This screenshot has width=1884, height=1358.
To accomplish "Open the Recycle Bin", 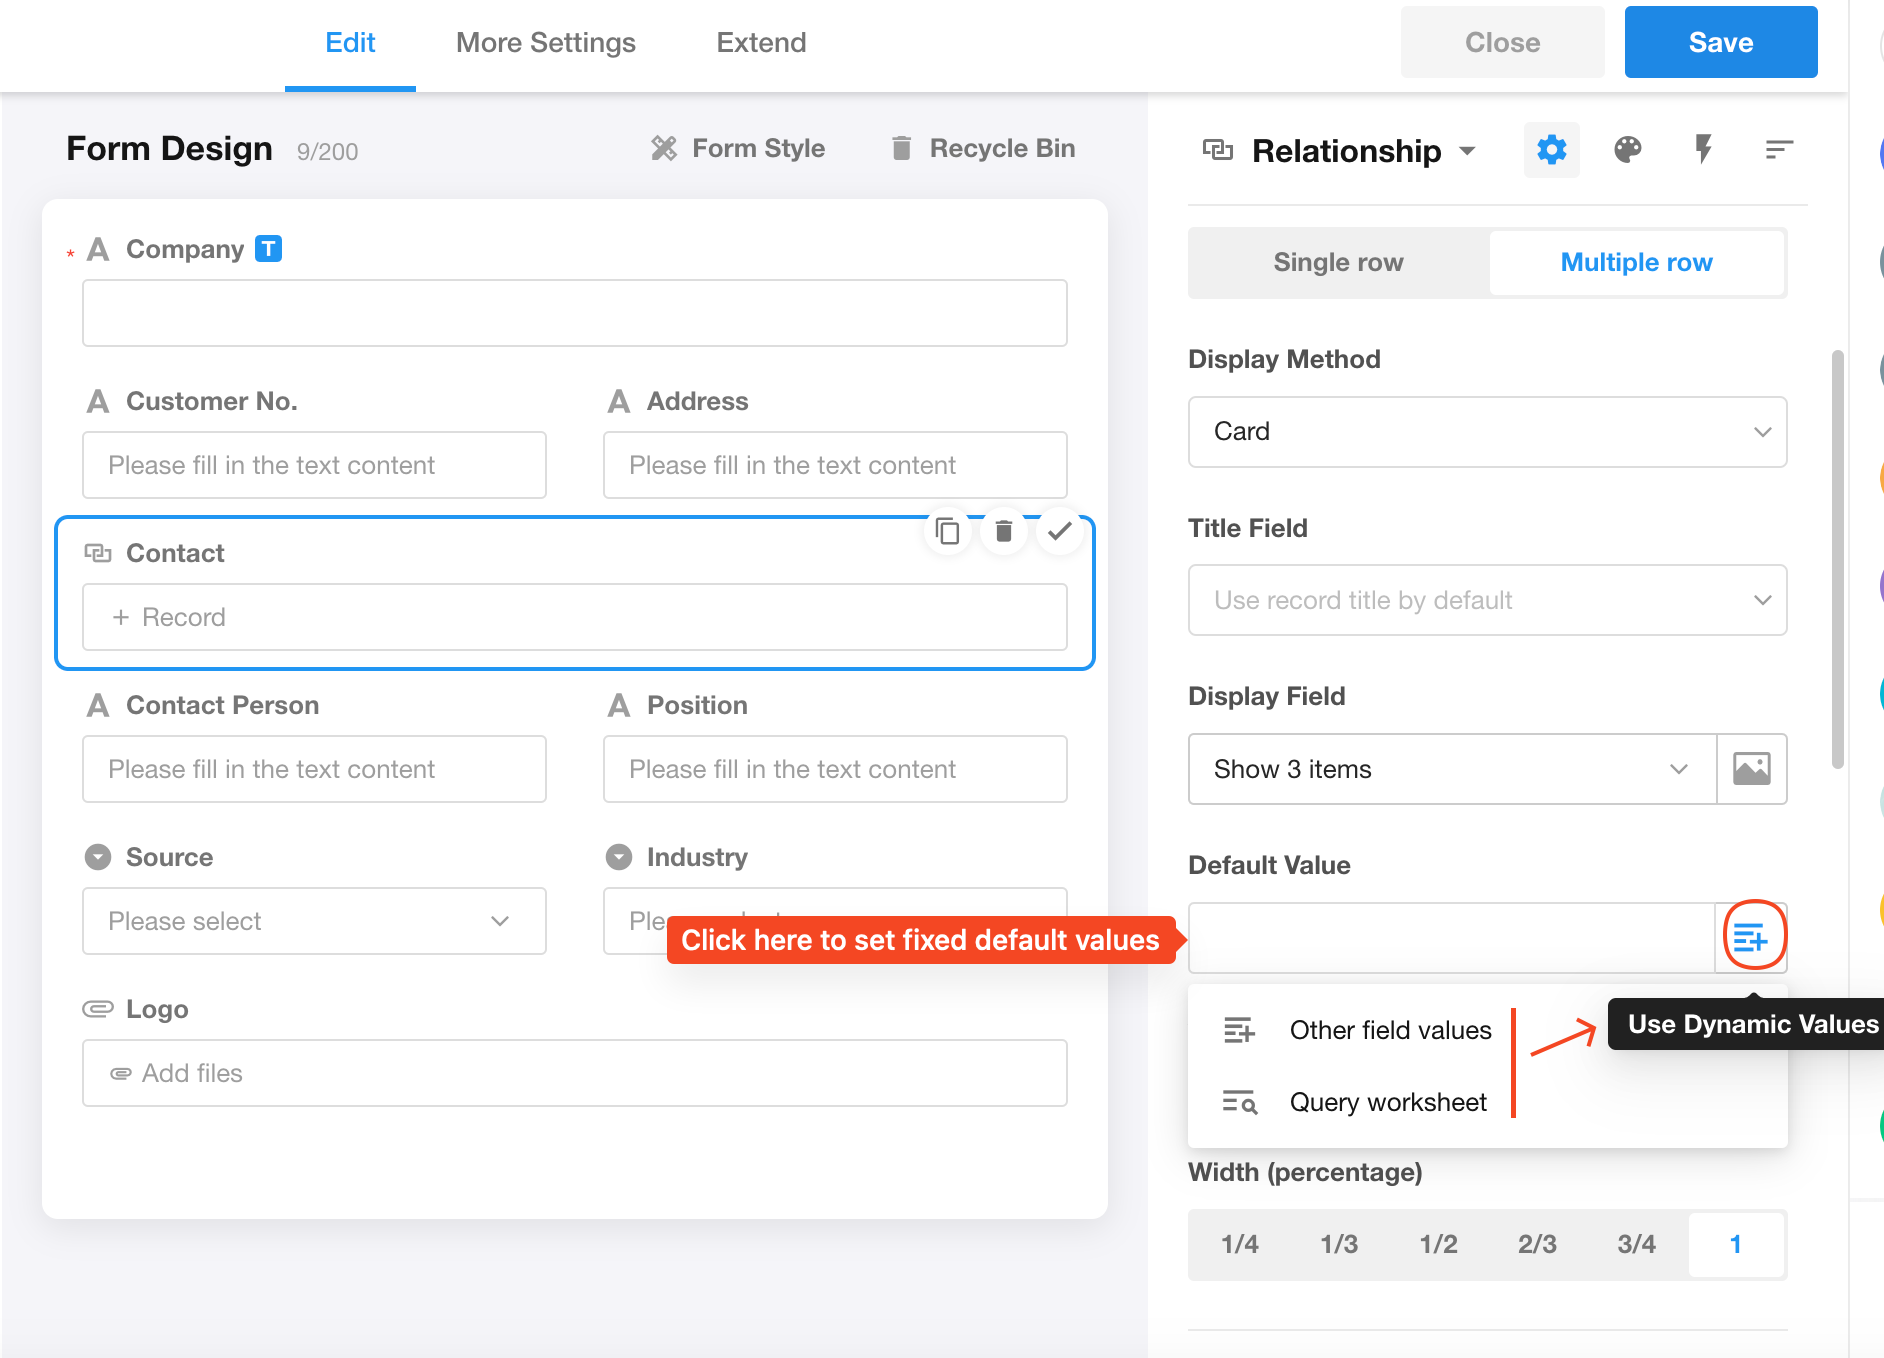I will coord(983,148).
